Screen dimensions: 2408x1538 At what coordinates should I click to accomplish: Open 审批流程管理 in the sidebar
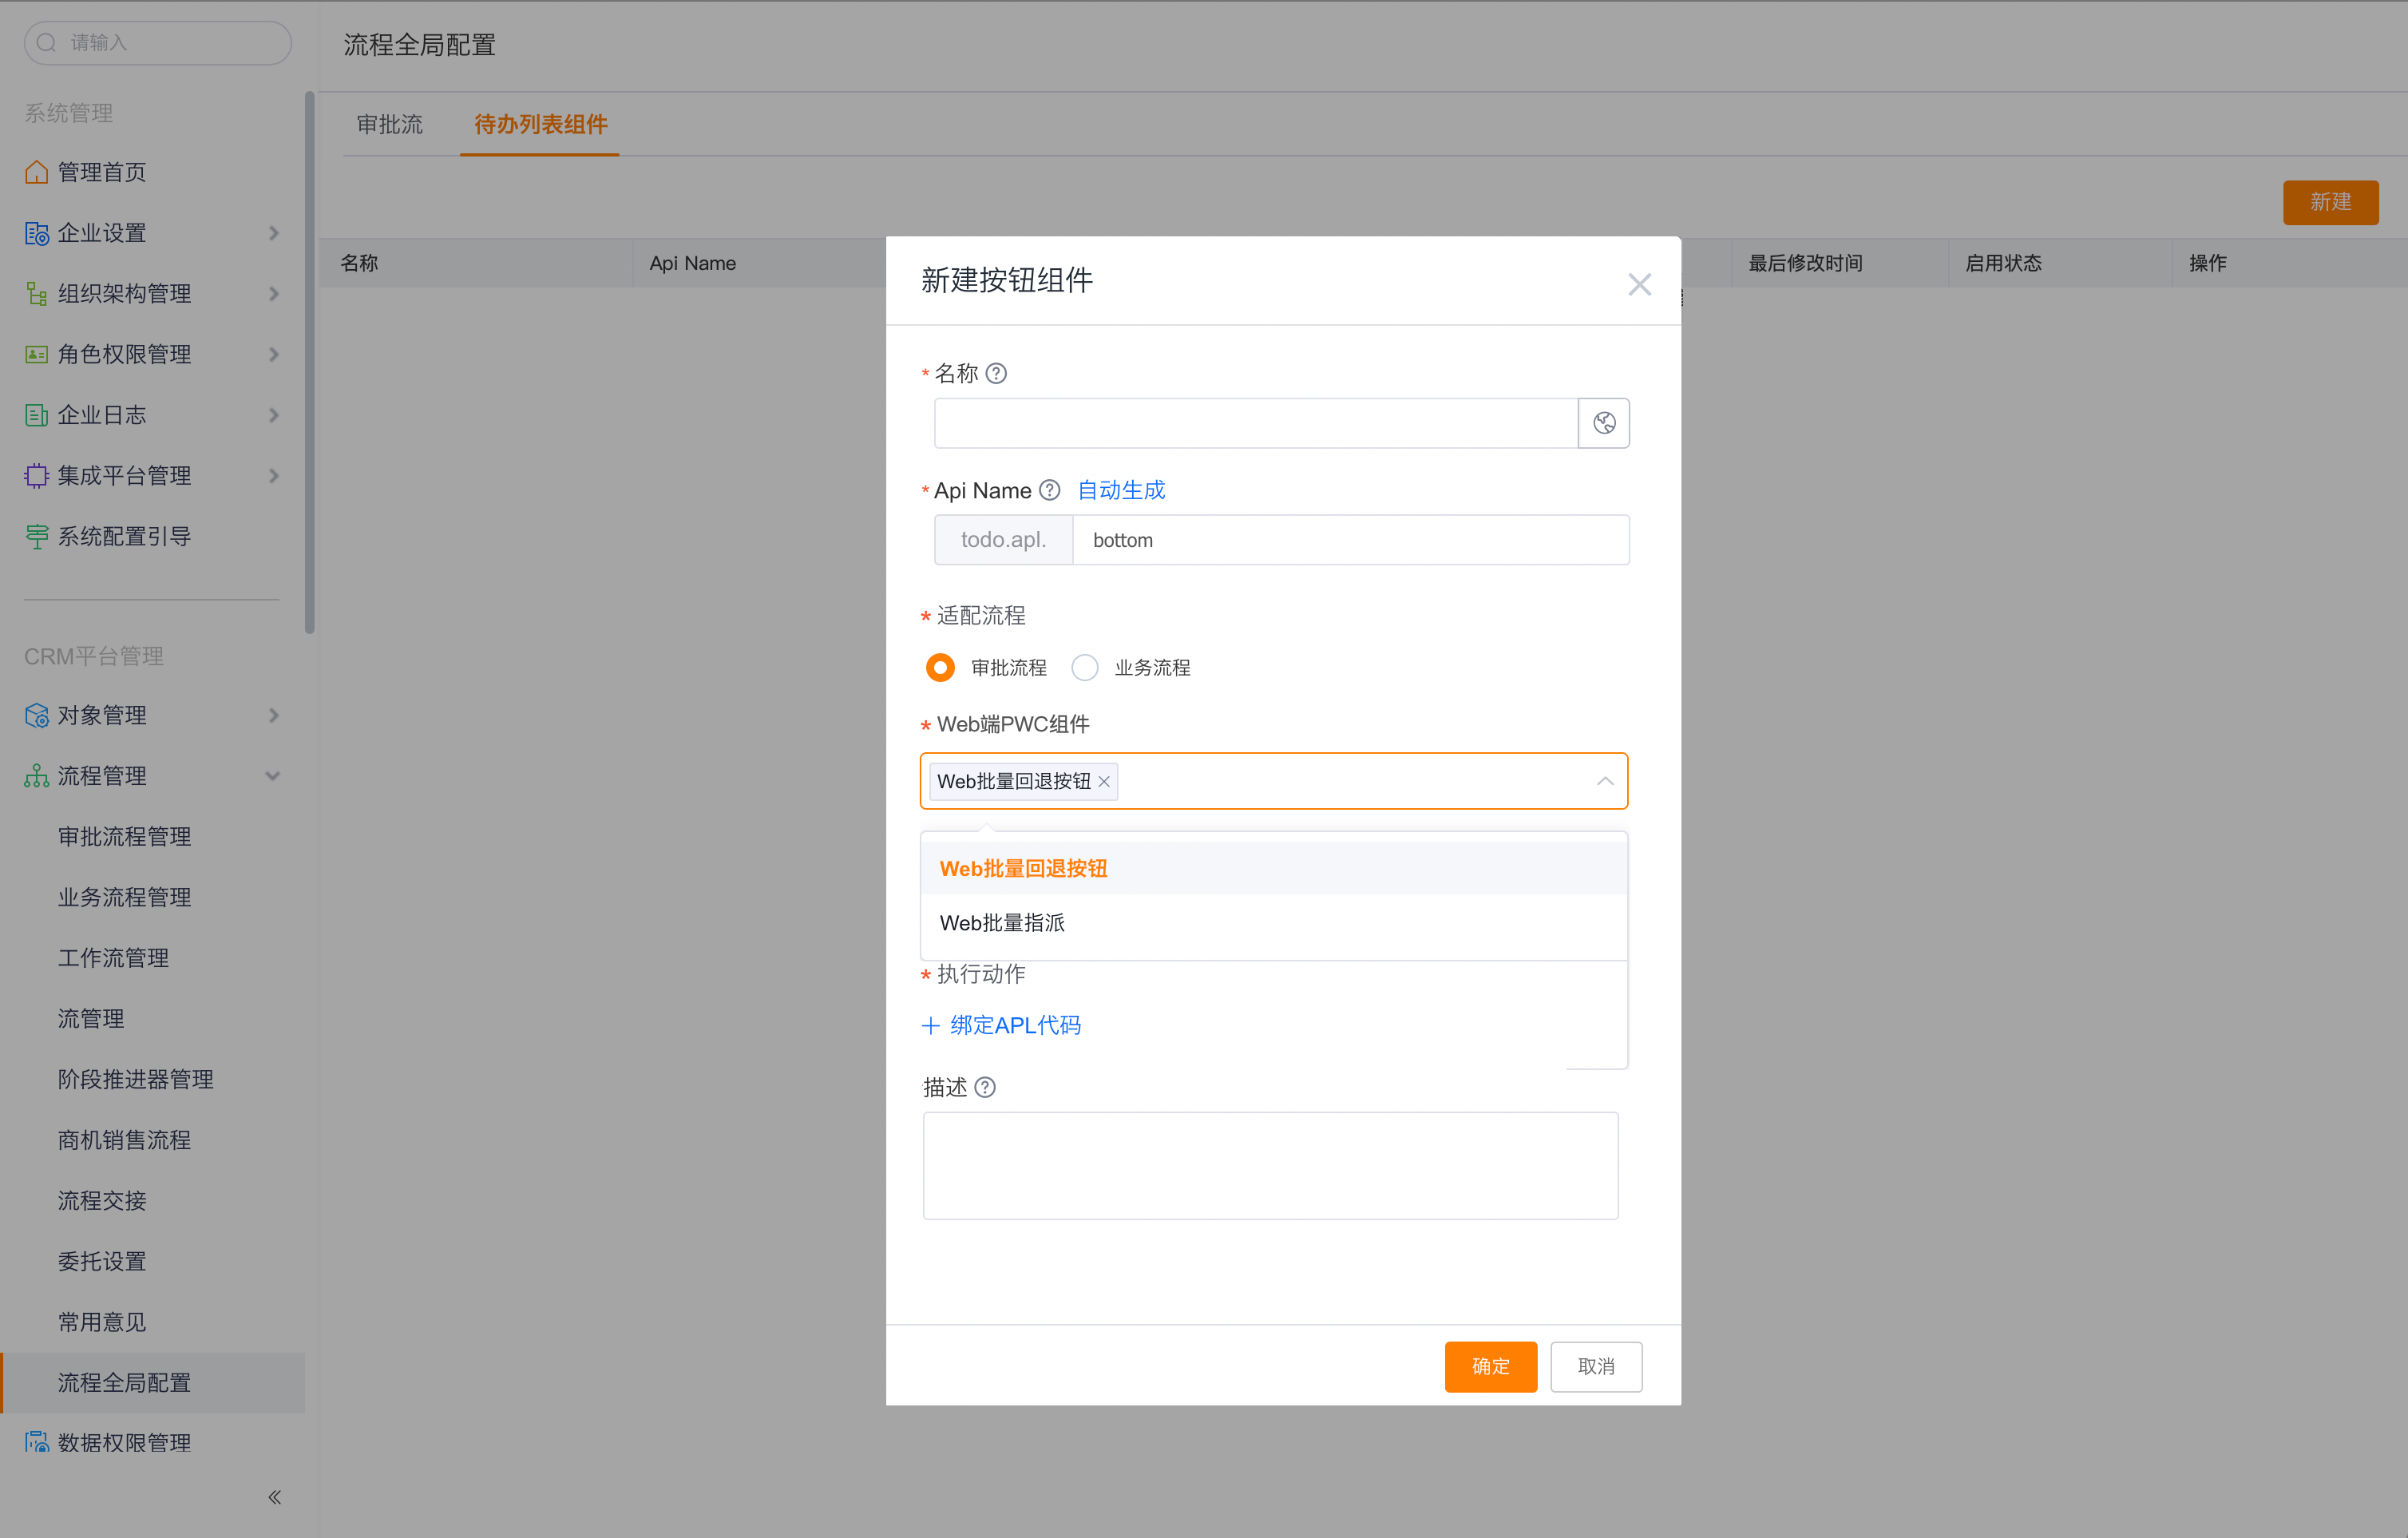coord(124,836)
